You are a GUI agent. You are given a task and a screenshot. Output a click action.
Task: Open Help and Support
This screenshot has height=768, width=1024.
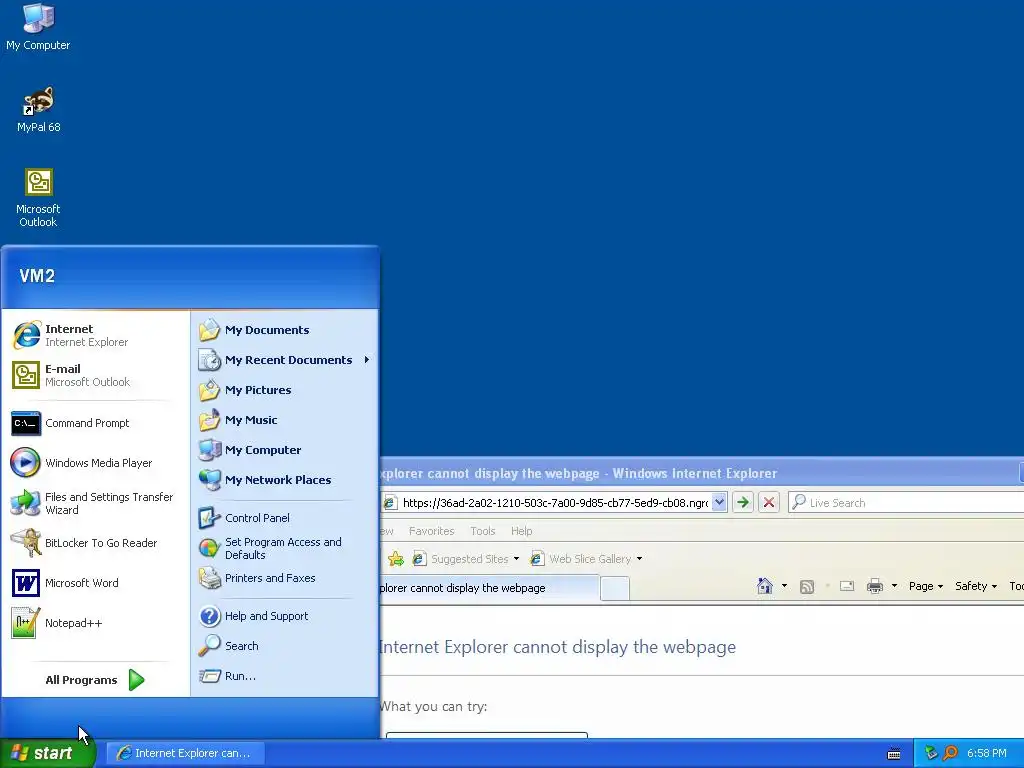pos(284,616)
